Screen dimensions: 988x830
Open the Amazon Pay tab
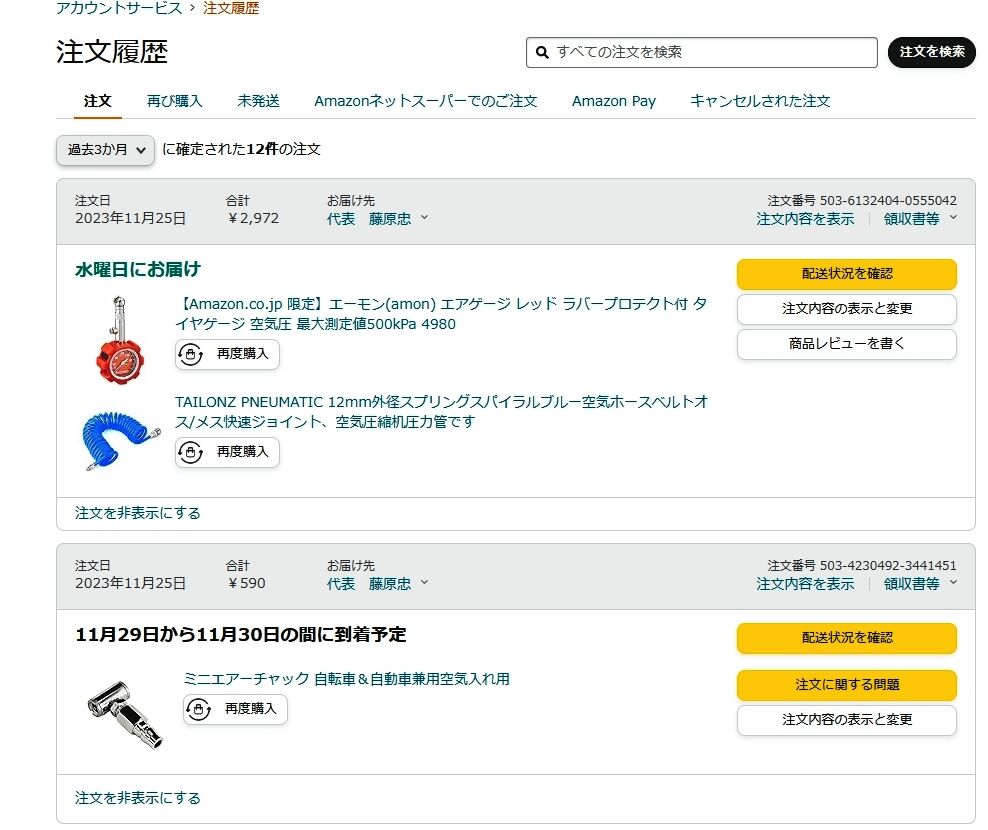tap(614, 101)
